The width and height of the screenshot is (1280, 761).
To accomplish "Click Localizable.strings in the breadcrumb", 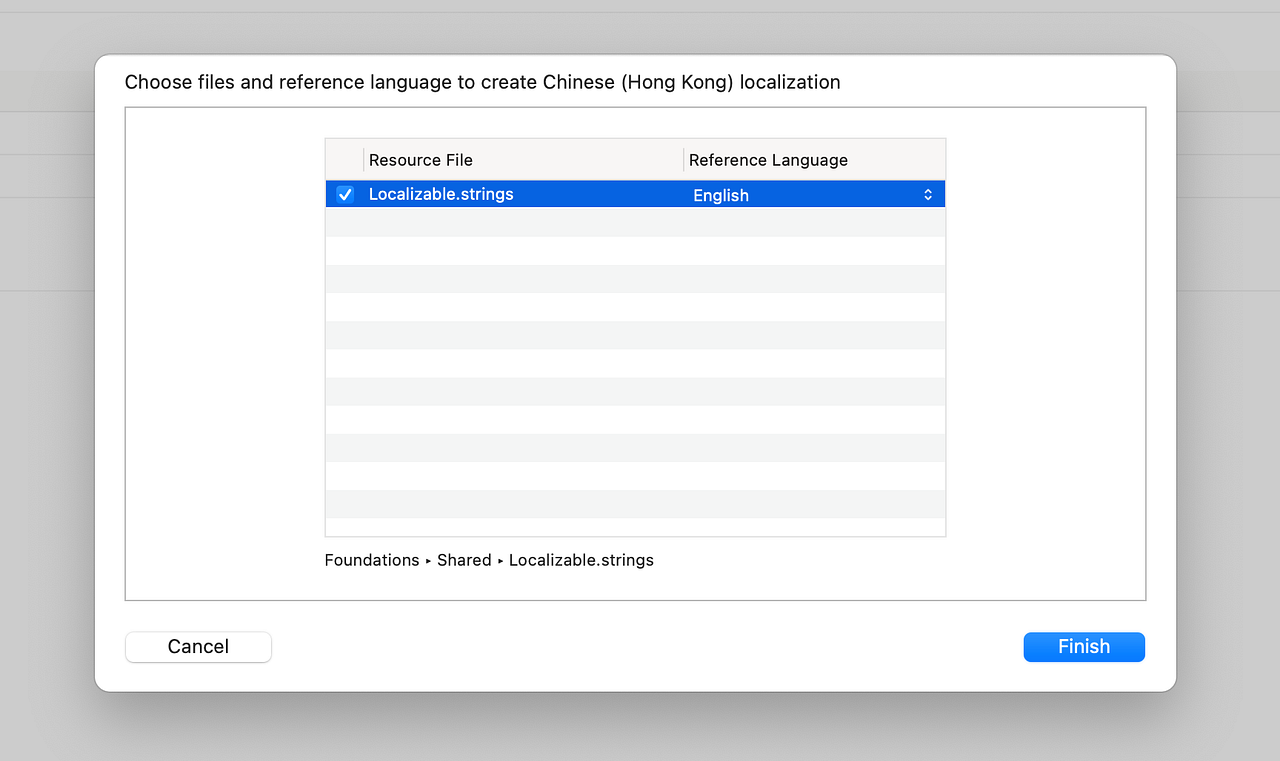I will coord(581,560).
